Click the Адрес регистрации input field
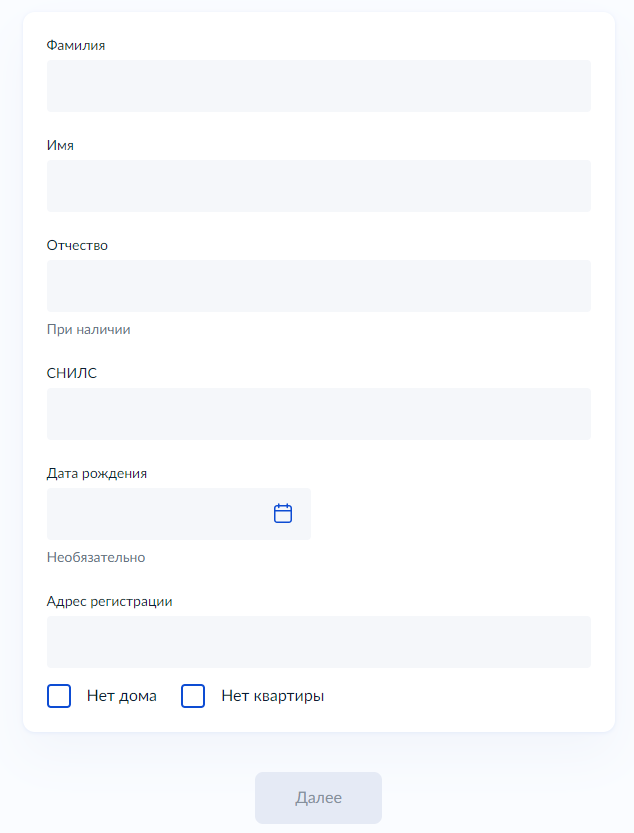 tap(318, 642)
